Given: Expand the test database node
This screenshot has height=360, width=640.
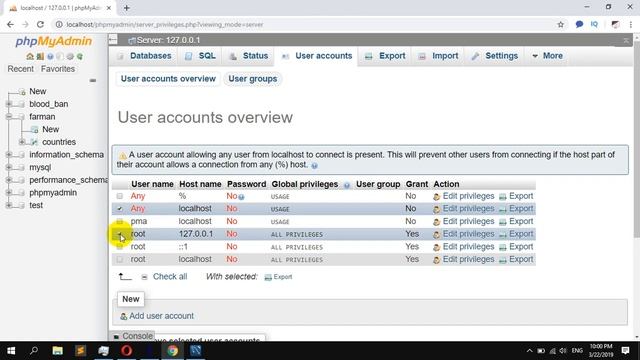Looking at the screenshot, I should (x=9, y=205).
